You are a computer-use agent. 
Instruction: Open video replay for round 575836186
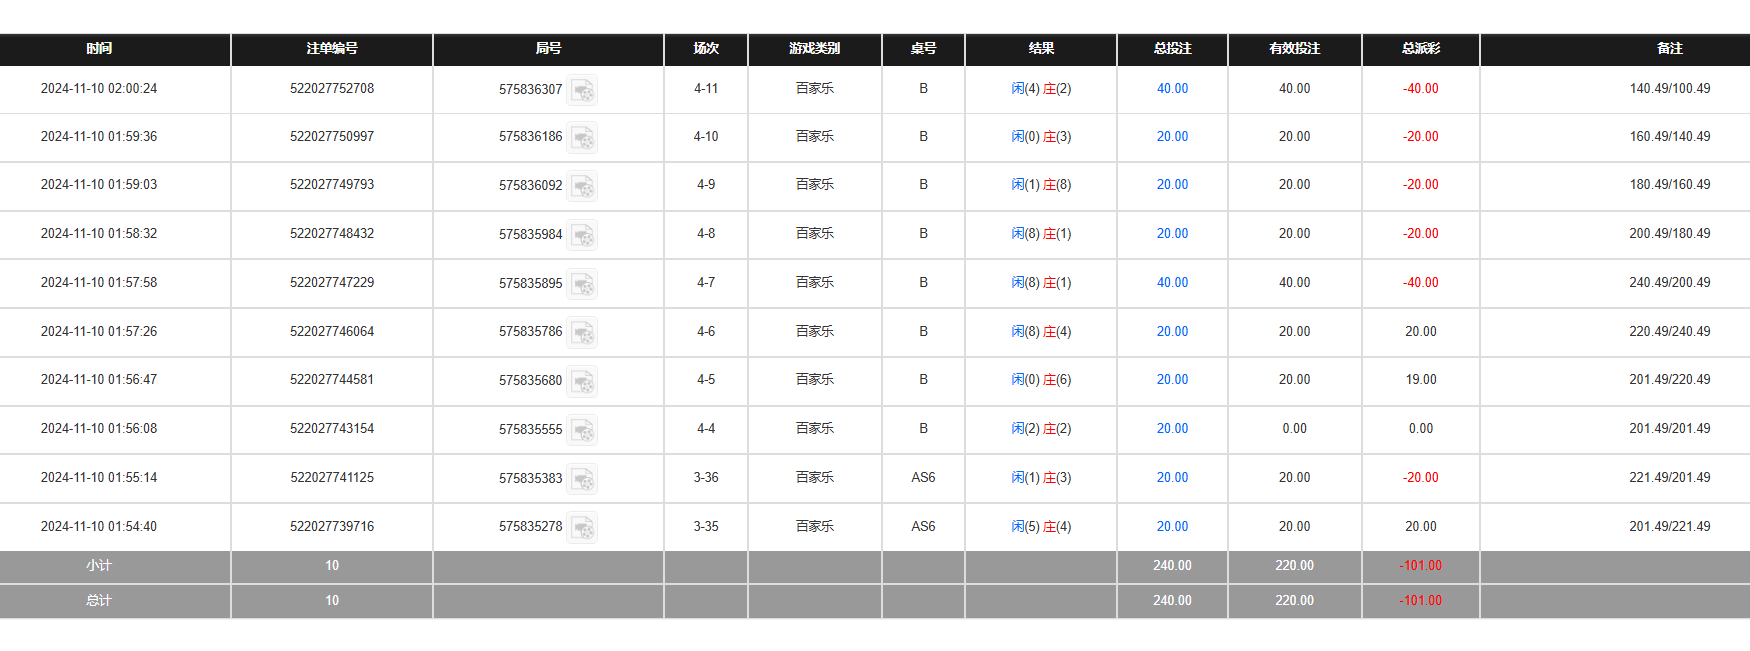[582, 137]
